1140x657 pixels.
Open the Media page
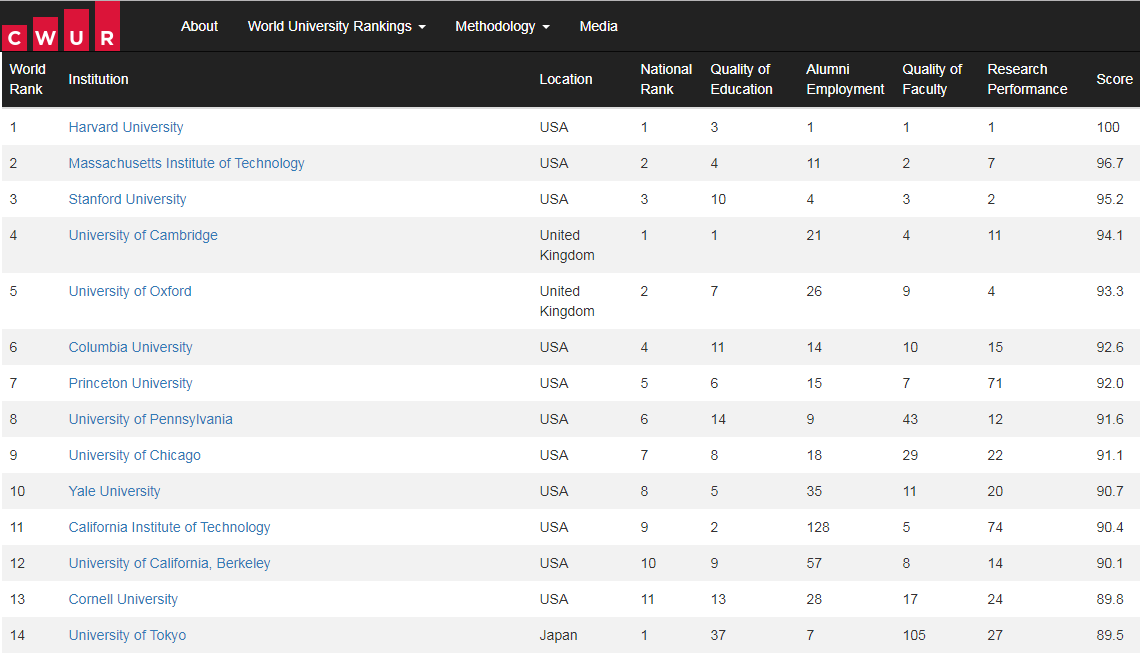pyautogui.click(x=598, y=26)
